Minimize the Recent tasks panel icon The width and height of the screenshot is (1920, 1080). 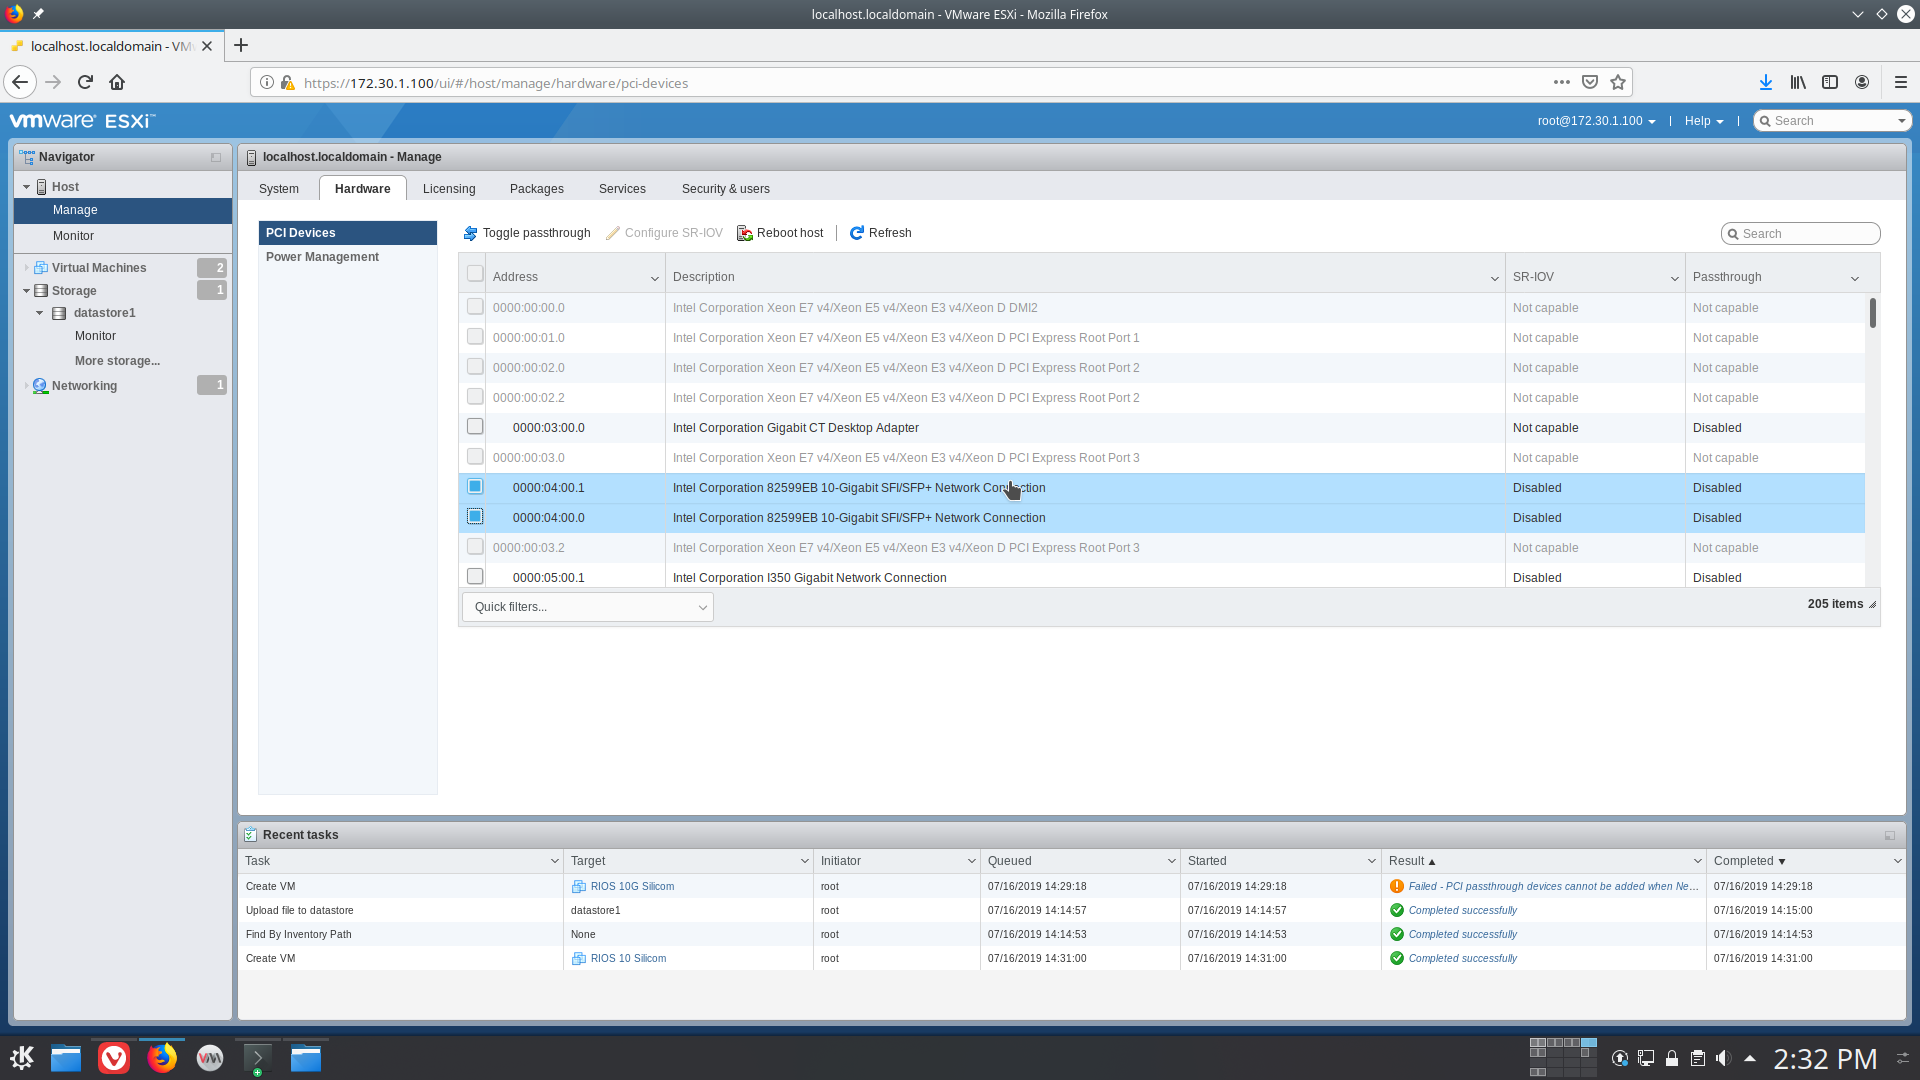[1890, 835]
